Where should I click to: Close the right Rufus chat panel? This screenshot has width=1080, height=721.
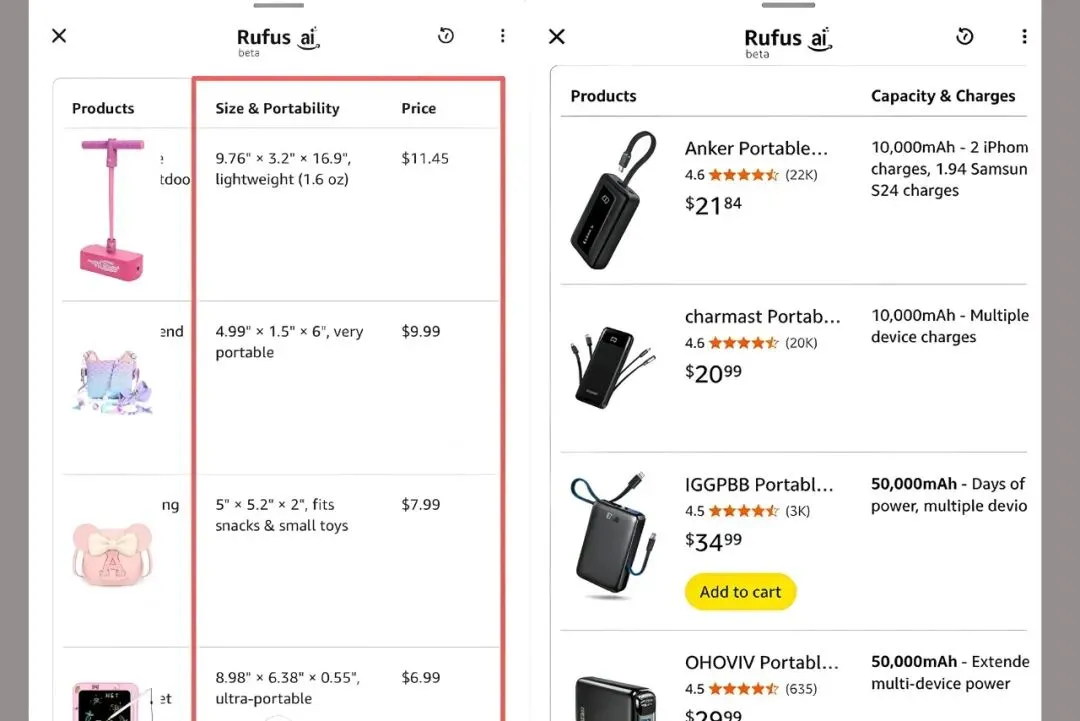click(557, 36)
